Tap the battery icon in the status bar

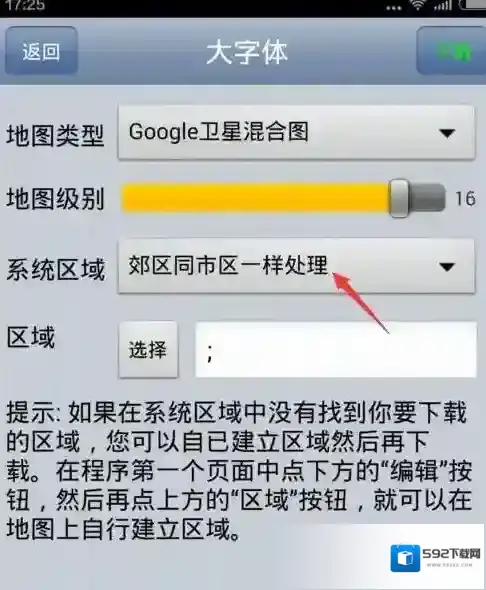click(473, 5)
